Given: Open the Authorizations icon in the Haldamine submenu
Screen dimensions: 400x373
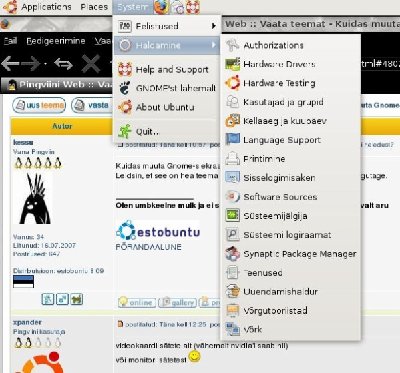Looking at the screenshot, I should pyautogui.click(x=232, y=45).
